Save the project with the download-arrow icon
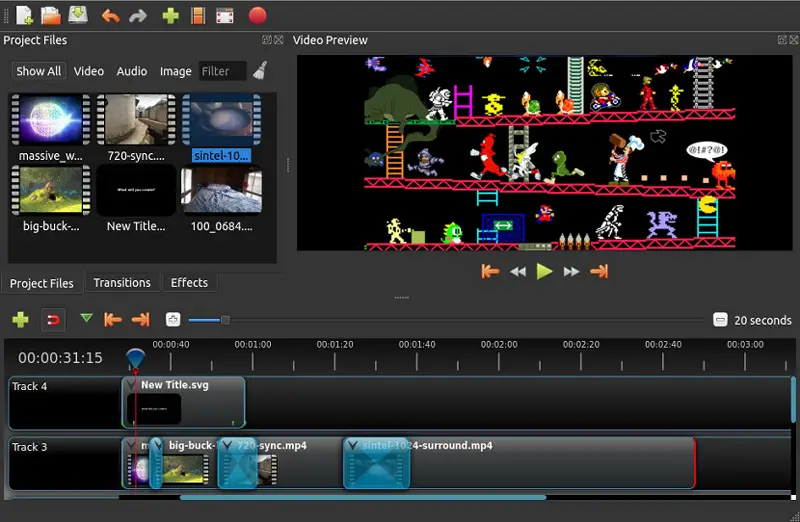Image resolution: width=800 pixels, height=522 pixels. (78, 15)
